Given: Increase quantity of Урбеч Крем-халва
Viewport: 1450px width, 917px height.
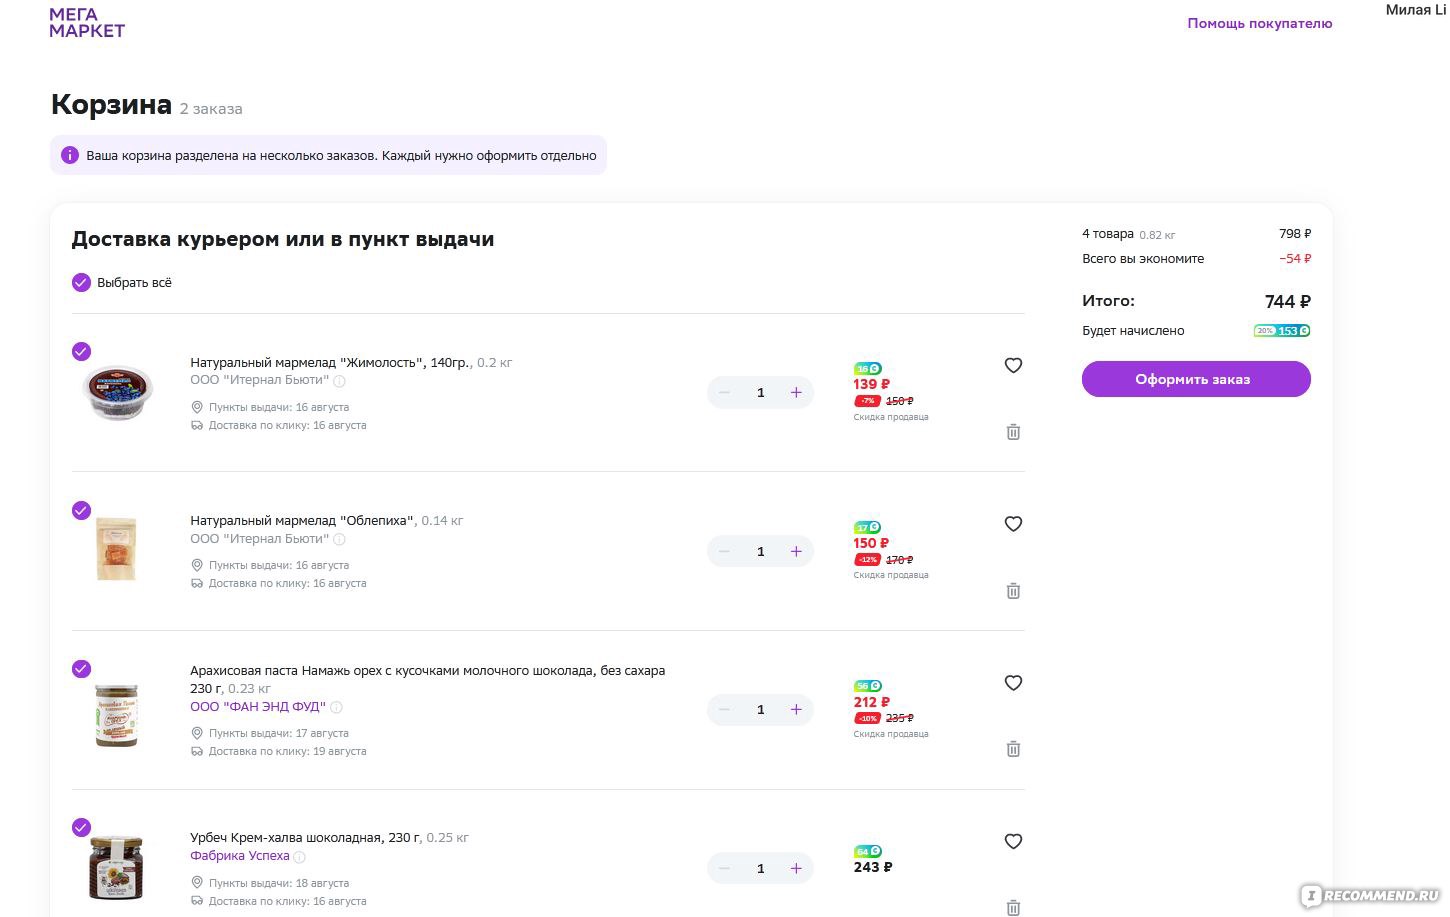Looking at the screenshot, I should (796, 869).
